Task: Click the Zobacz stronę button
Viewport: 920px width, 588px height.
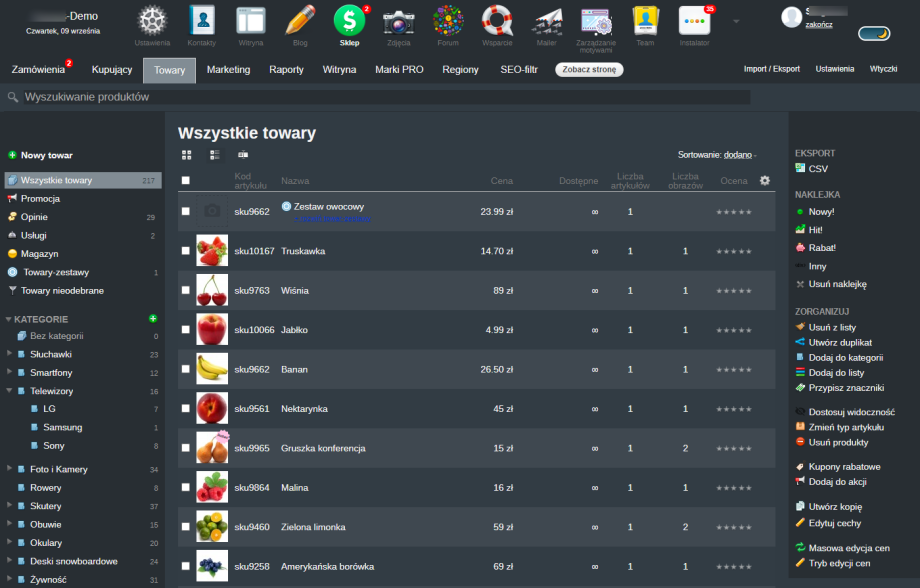Action: coord(589,69)
